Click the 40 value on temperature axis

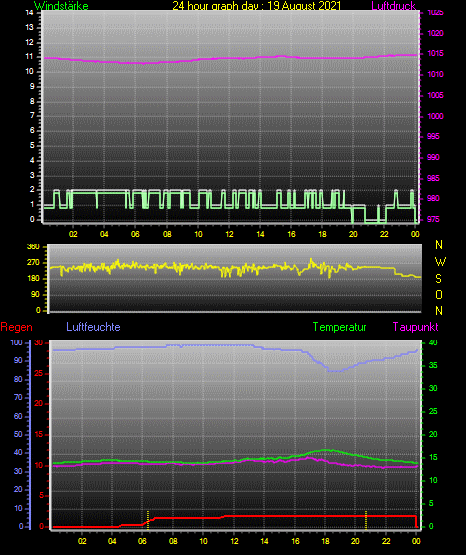433,343
